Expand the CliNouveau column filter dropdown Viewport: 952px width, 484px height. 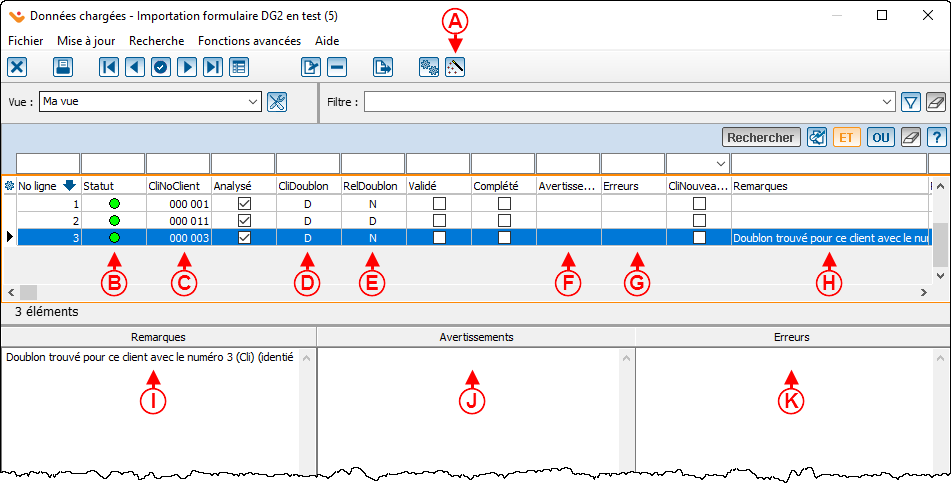(x=720, y=163)
